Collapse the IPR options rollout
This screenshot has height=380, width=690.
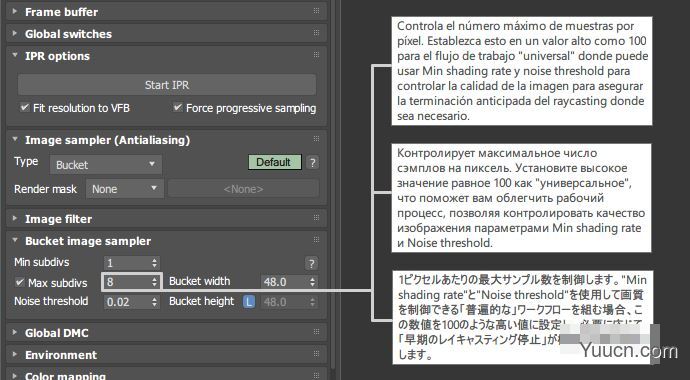tap(166, 56)
